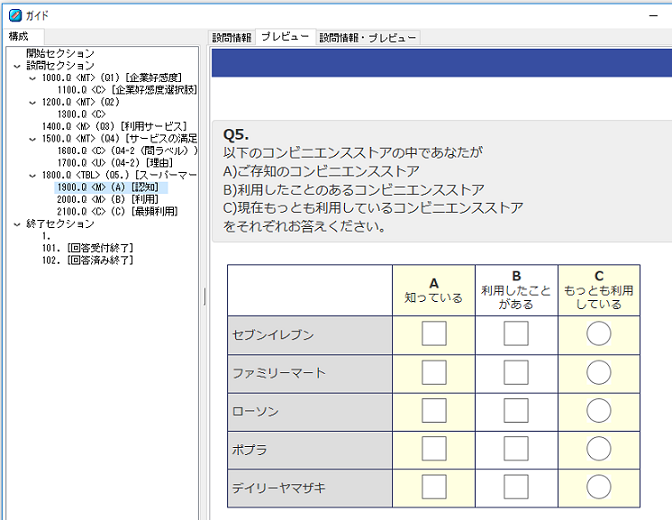Check 知っている for セブンイレブン

(x=434, y=334)
